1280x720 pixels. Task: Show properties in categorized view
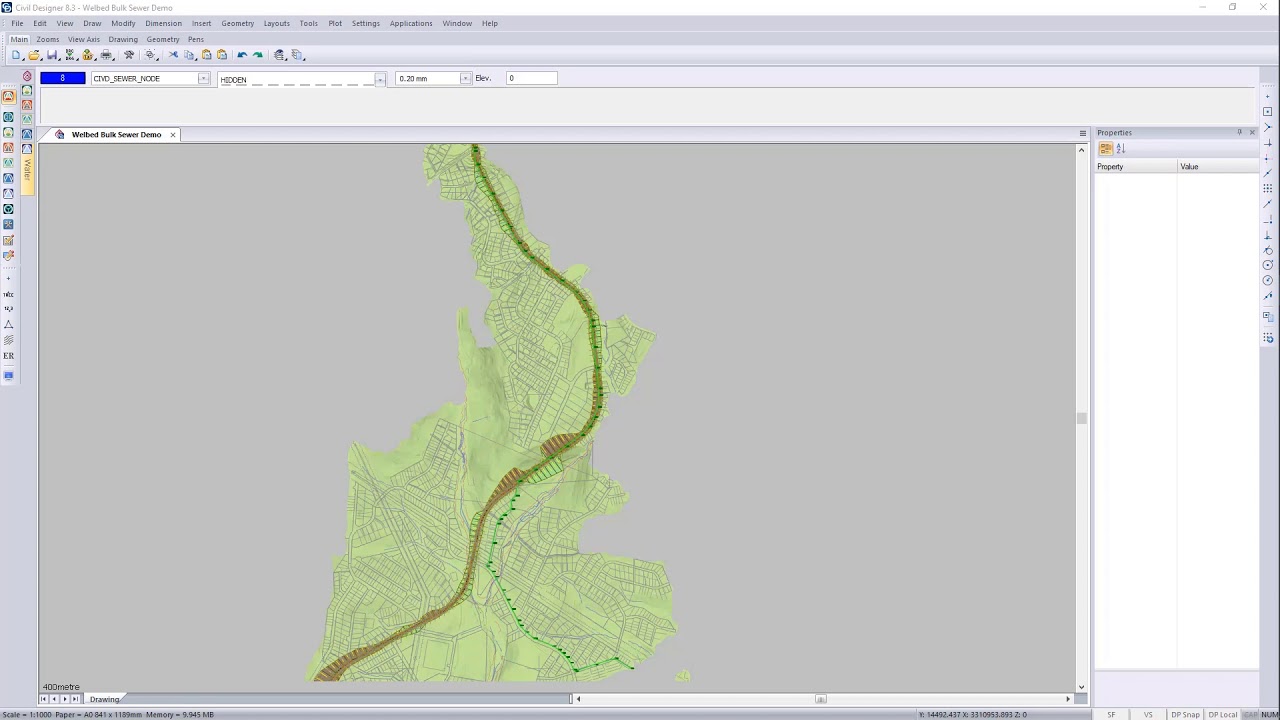tap(1105, 149)
